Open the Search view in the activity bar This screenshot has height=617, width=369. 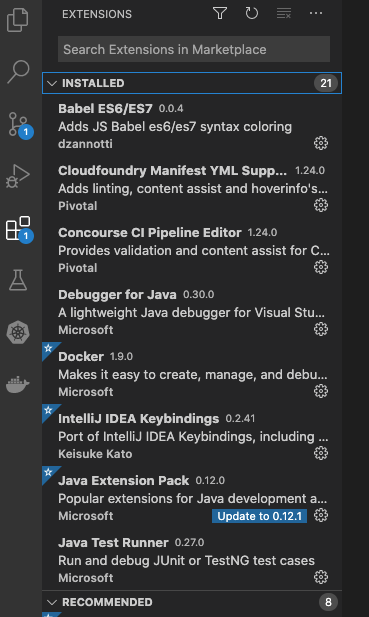pyautogui.click(x=18, y=72)
